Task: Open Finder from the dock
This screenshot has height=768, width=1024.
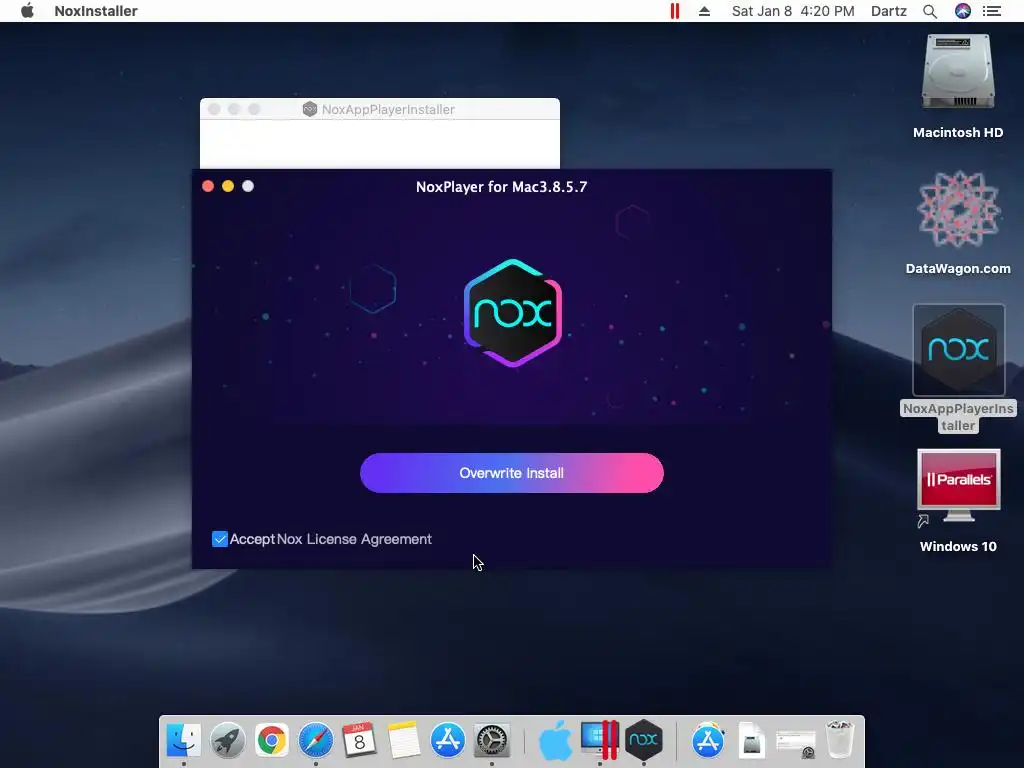Action: coord(184,741)
